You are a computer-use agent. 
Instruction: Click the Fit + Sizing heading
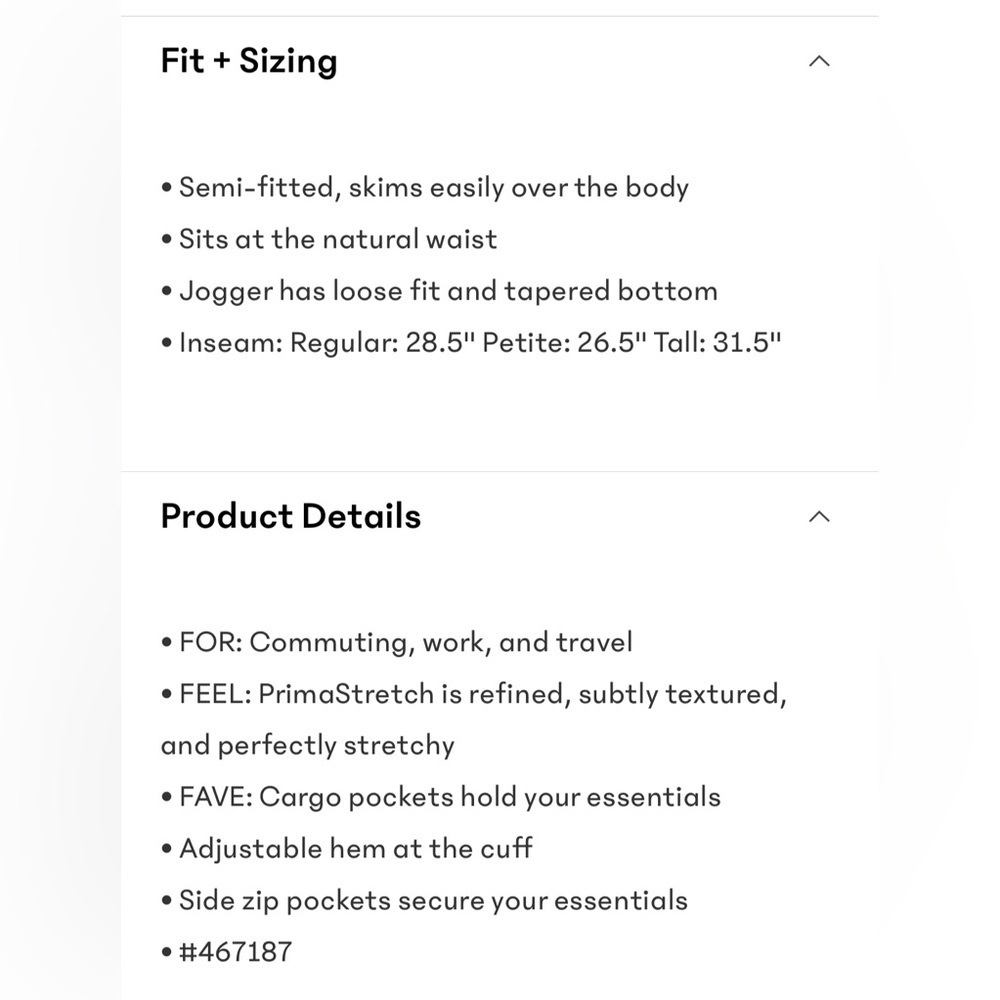coord(249,61)
